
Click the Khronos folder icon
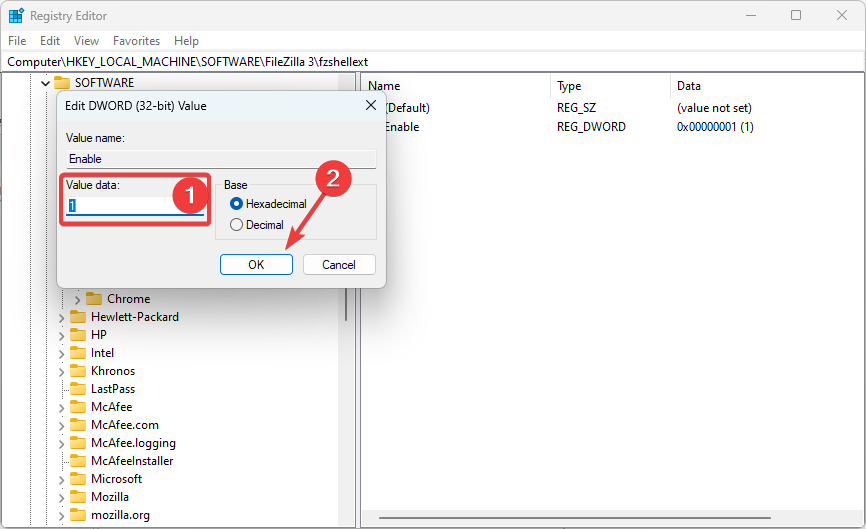(x=78, y=371)
